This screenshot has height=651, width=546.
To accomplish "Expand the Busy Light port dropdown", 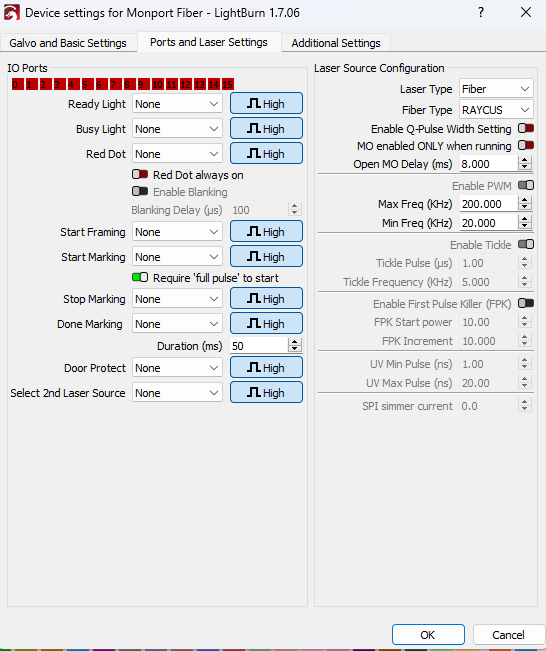I will pyautogui.click(x=177, y=129).
